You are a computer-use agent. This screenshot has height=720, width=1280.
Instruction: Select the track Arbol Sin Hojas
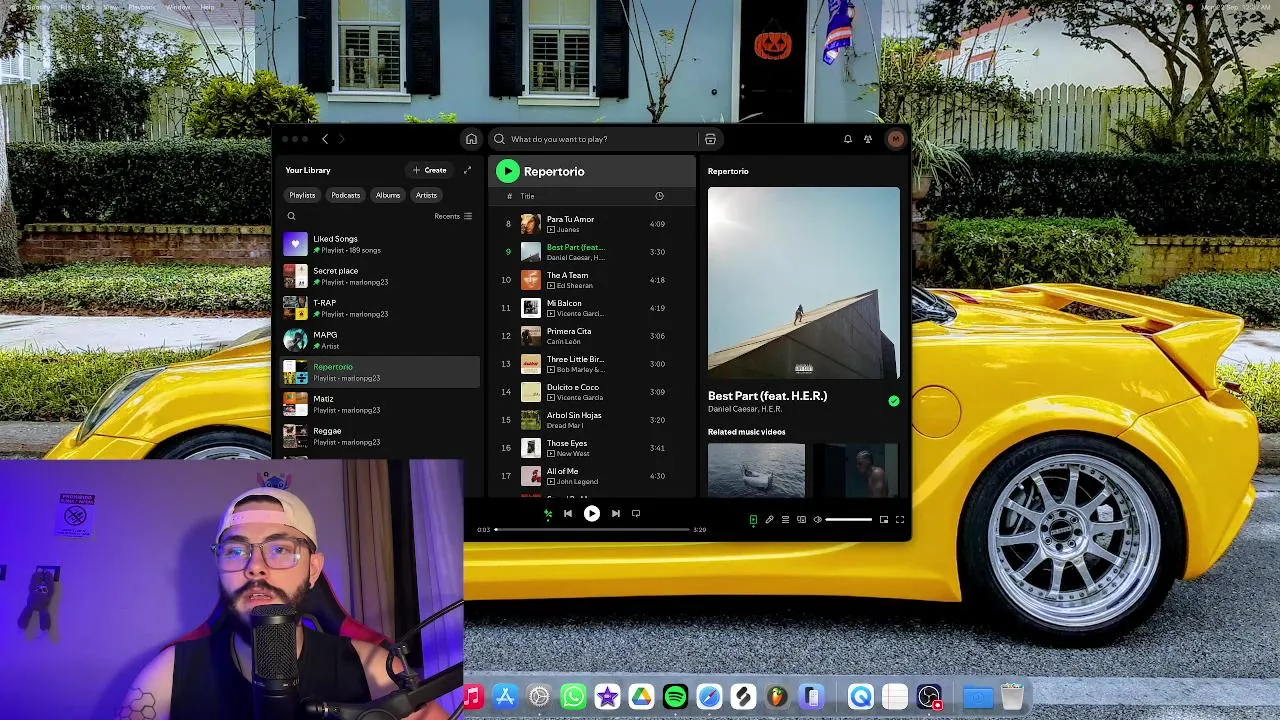591,420
